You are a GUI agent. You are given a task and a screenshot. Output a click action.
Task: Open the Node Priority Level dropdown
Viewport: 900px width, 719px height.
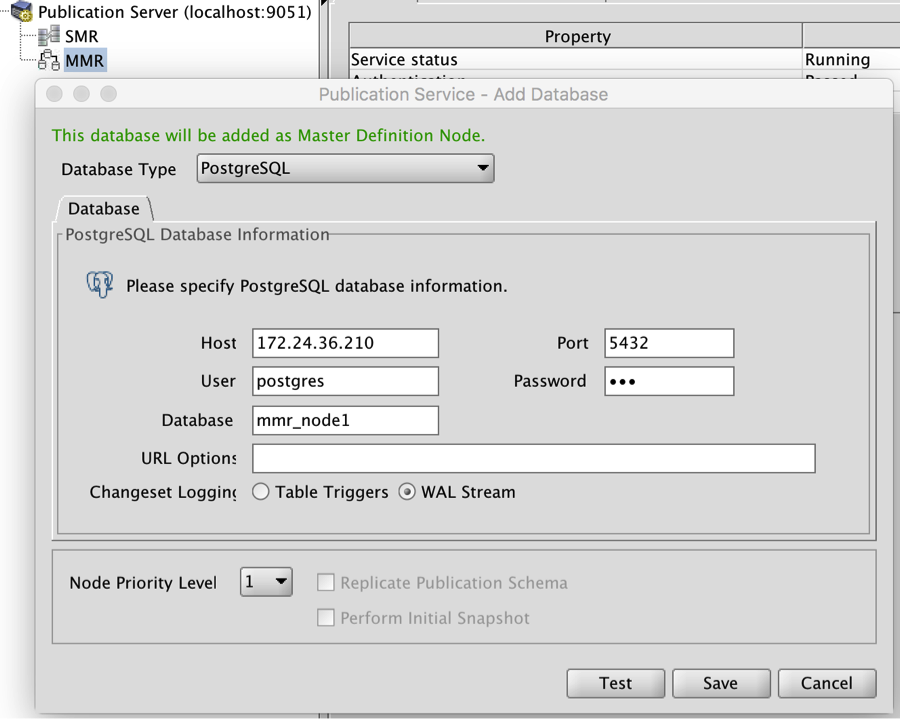point(266,582)
